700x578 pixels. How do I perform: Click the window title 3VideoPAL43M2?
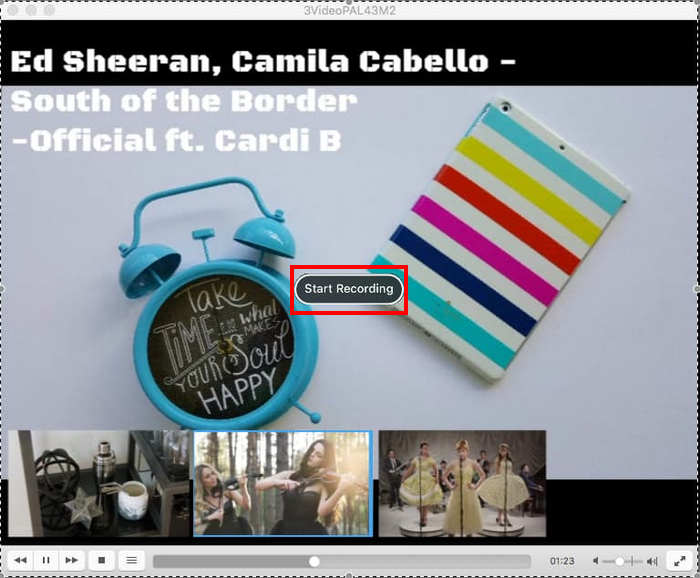click(350, 10)
